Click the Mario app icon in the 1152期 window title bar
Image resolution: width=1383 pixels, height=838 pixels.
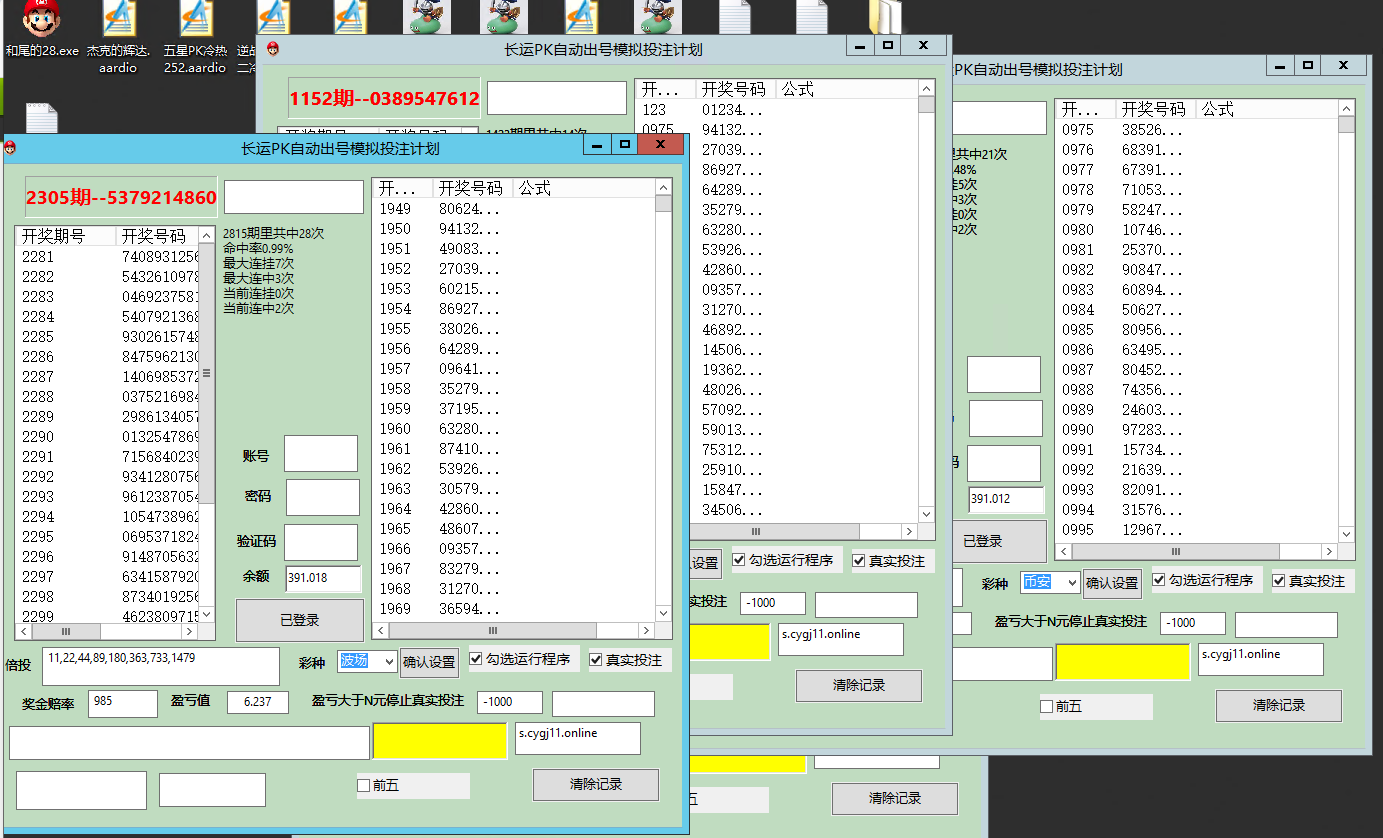(x=273, y=49)
